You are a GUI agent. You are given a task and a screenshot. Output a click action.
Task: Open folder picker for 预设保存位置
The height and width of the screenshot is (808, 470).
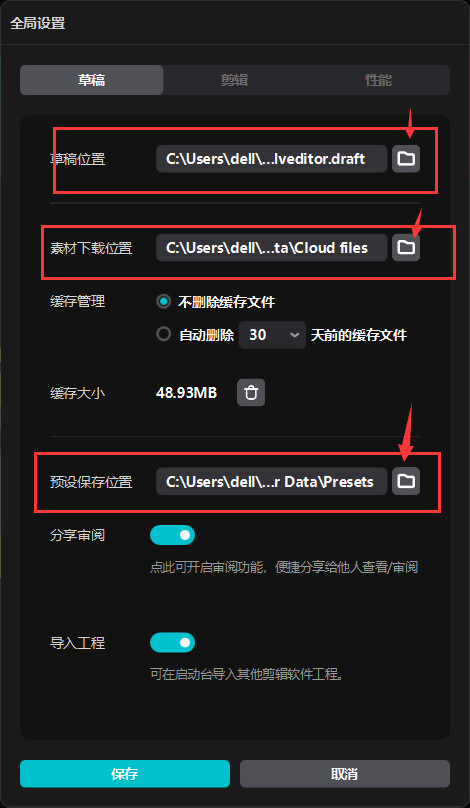click(406, 481)
